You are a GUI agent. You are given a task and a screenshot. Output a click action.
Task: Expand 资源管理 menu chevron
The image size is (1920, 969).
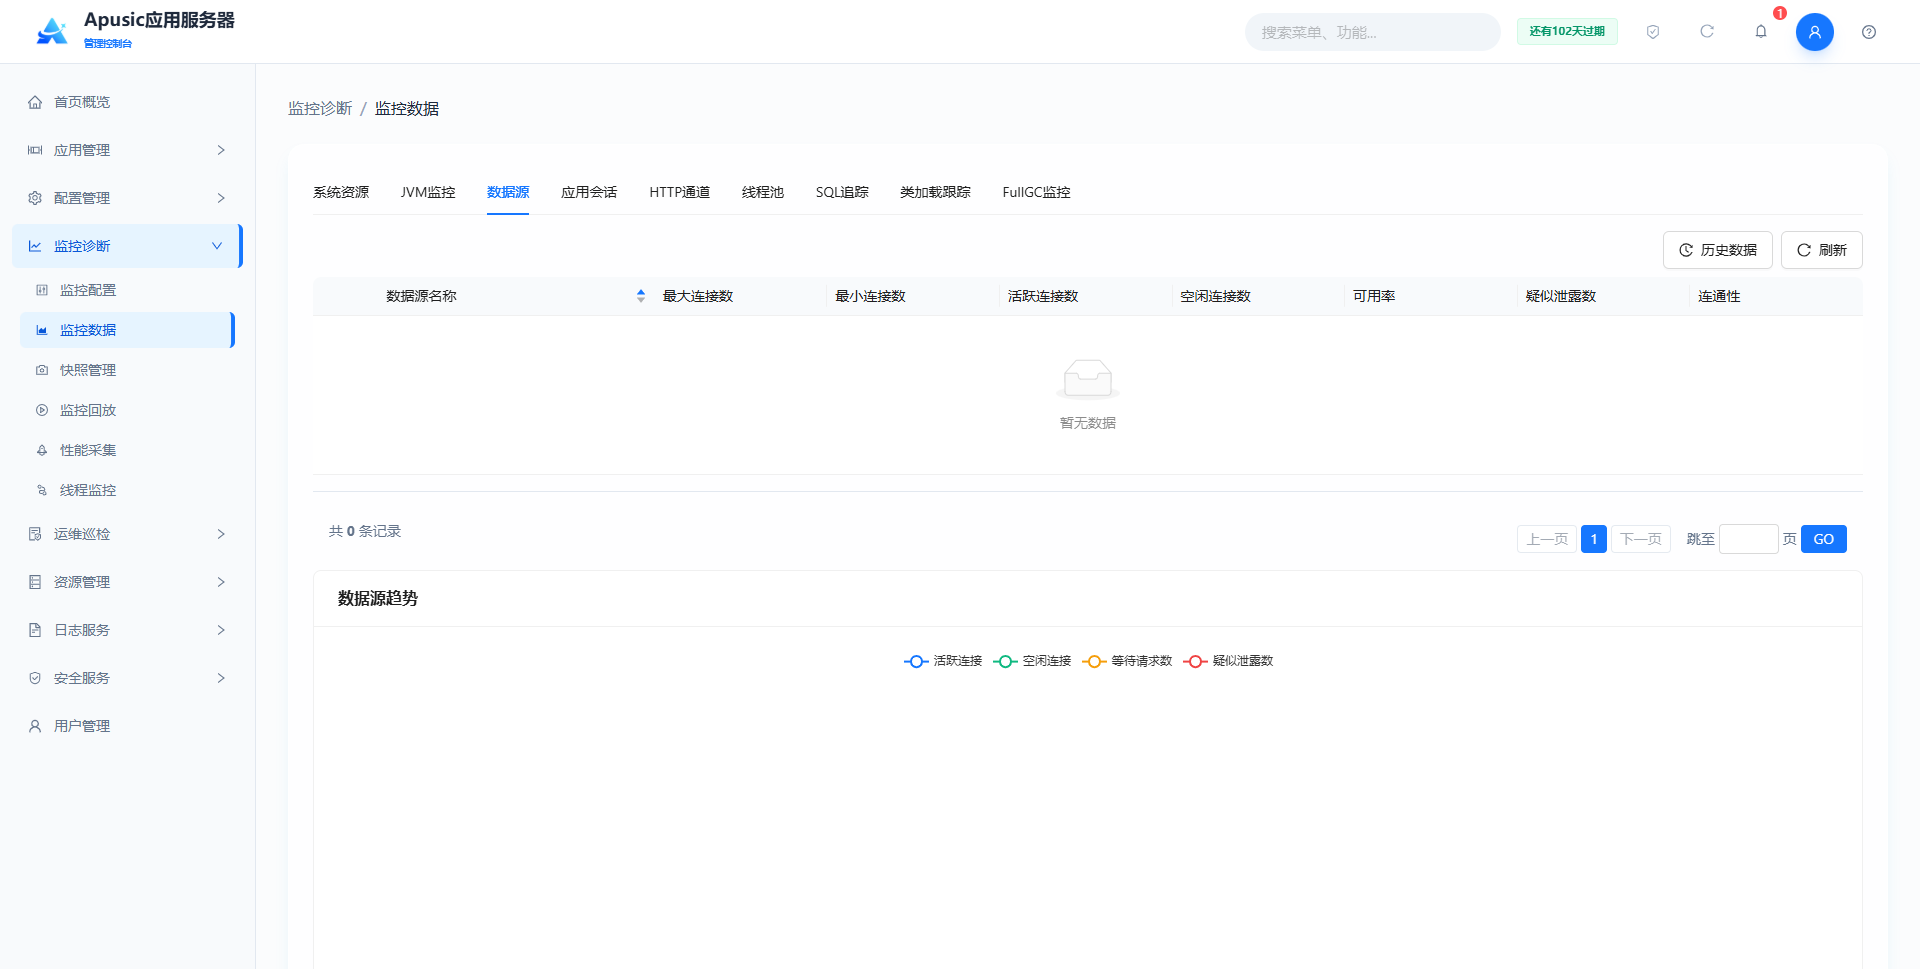coord(221,582)
